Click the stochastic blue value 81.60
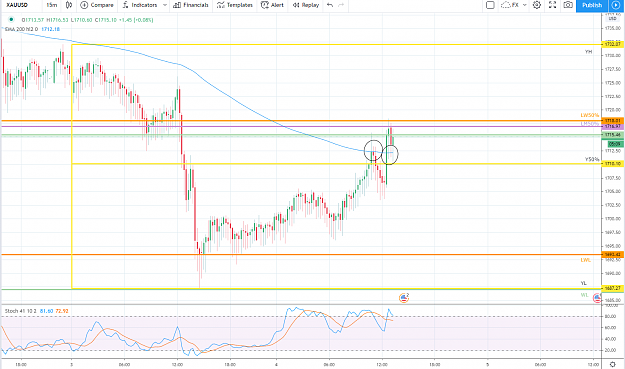Image resolution: width=625 pixels, height=369 pixels. click(x=46, y=311)
